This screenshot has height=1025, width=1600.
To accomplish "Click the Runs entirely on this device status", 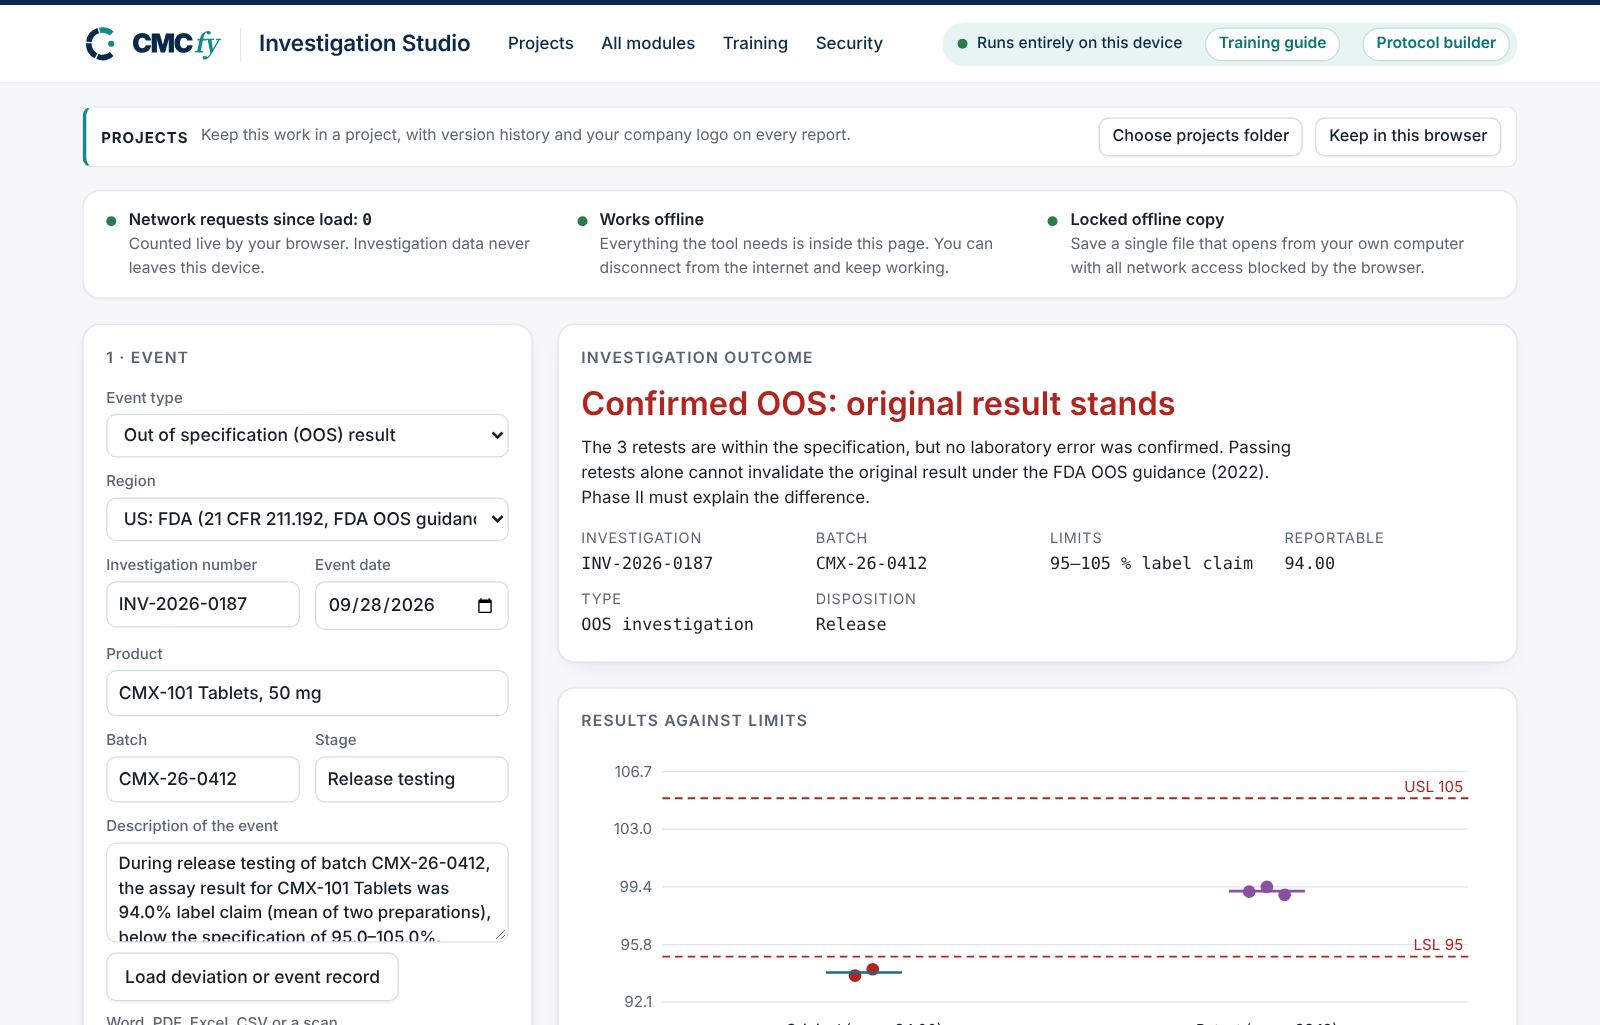I will 1069,43.
